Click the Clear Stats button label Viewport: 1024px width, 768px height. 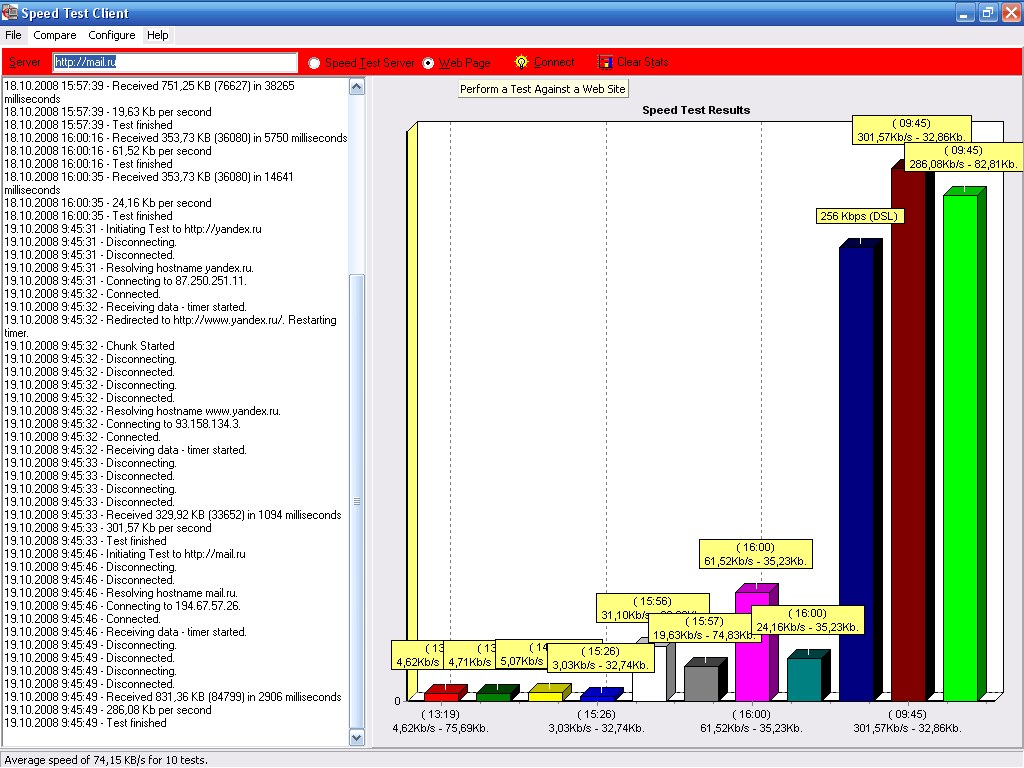[642, 62]
